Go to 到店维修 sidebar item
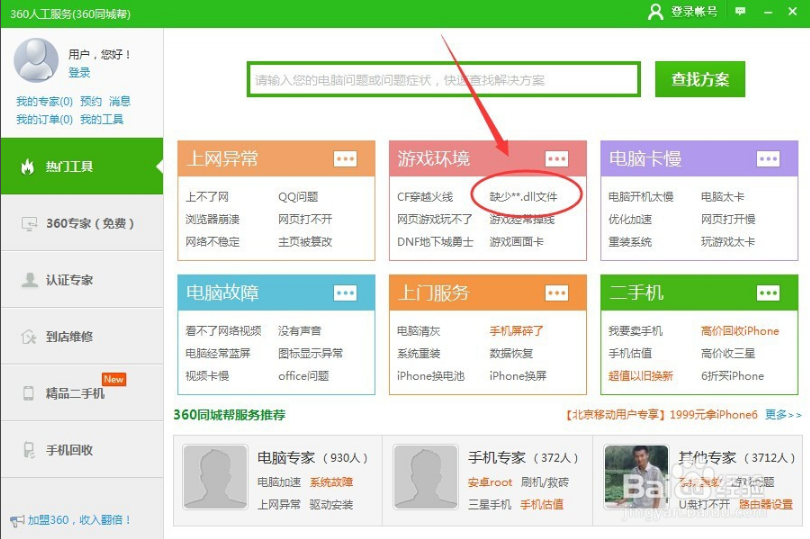This screenshot has width=810, height=539. [x=81, y=337]
